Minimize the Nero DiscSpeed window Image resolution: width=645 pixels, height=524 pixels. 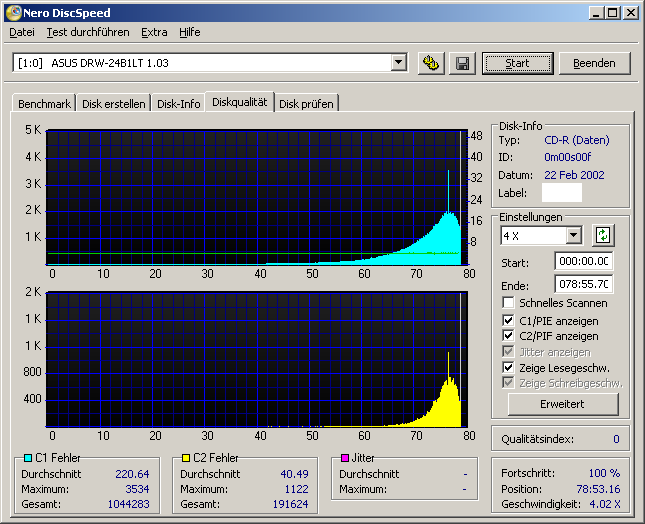point(595,13)
